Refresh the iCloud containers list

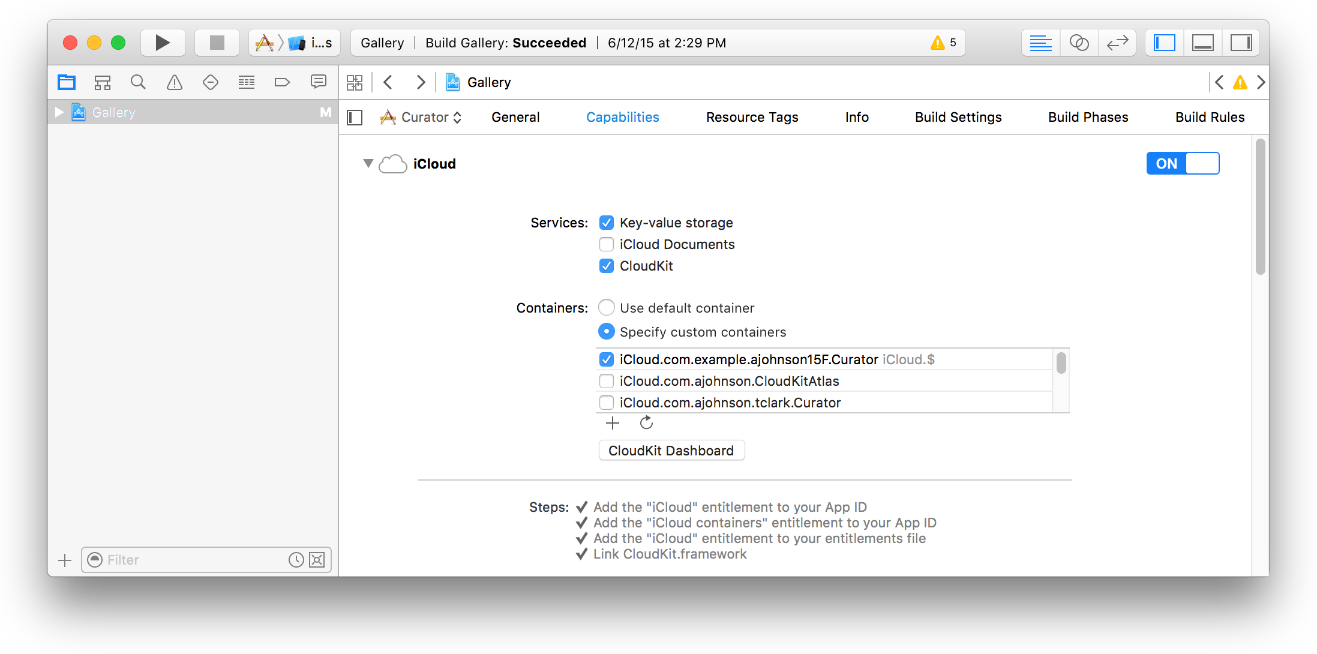tap(646, 423)
